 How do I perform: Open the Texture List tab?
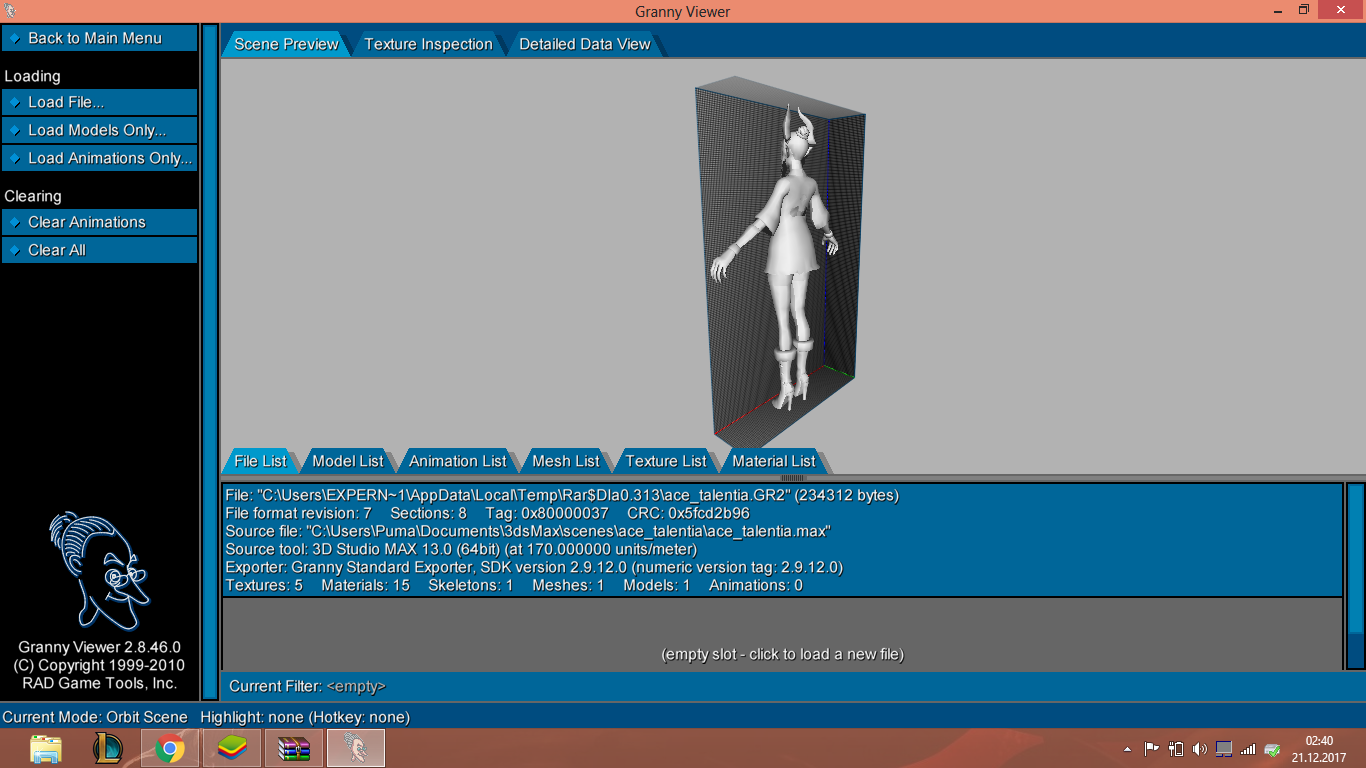click(x=665, y=461)
